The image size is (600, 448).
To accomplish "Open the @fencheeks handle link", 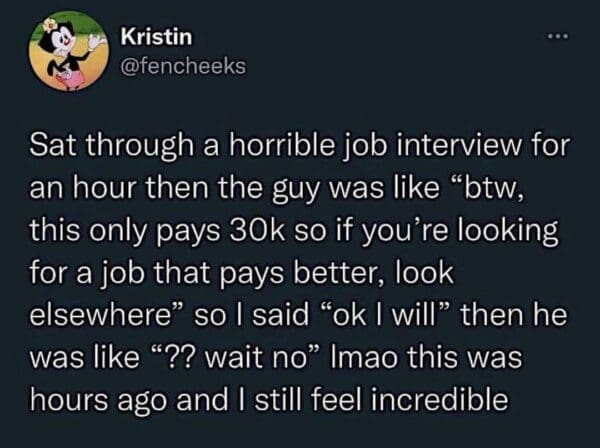I will [183, 66].
